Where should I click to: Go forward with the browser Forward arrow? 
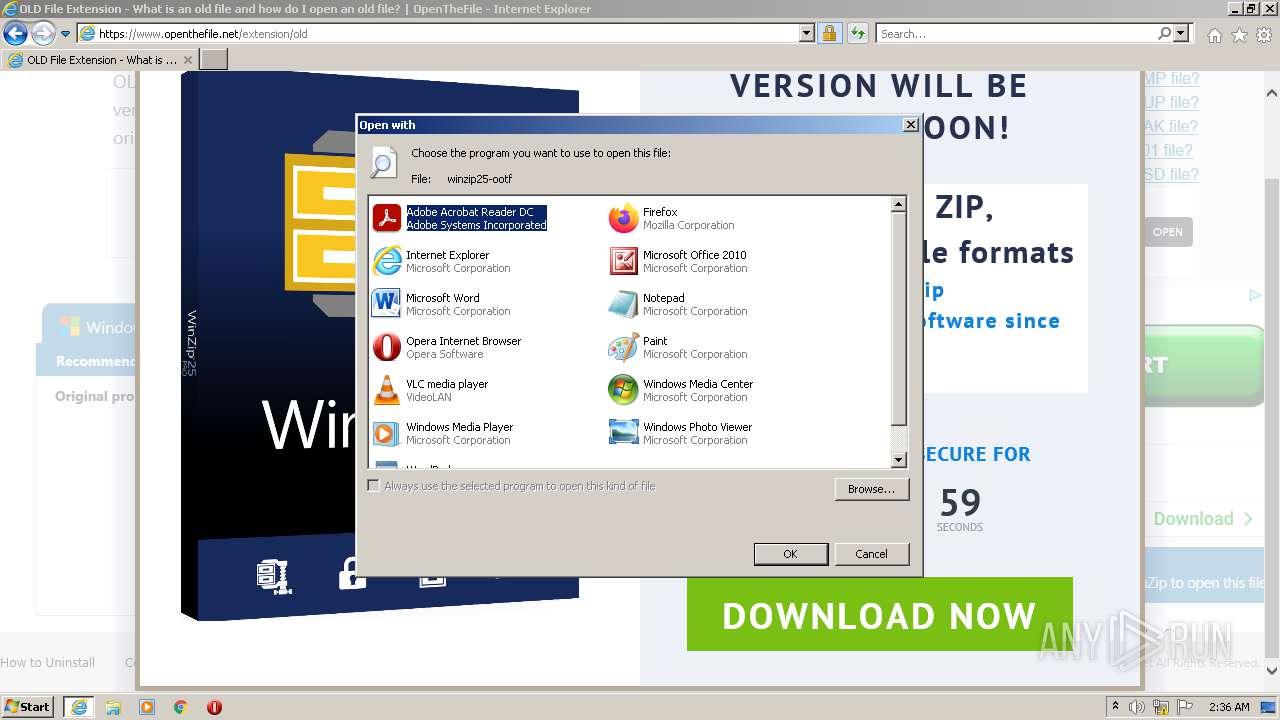43,33
